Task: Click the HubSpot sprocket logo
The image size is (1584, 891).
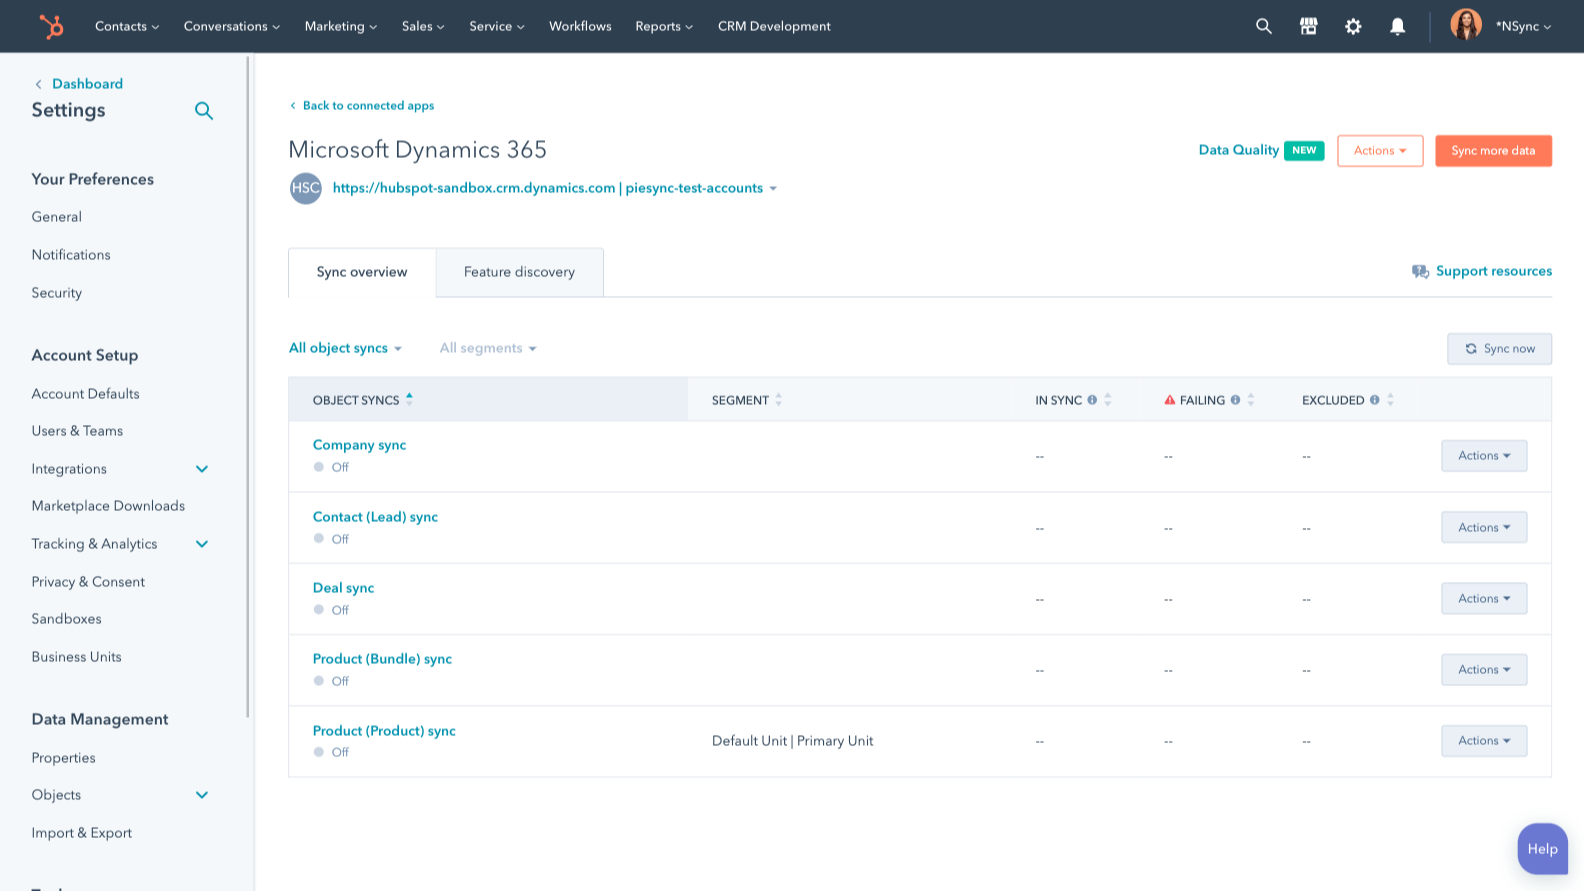Action: pos(51,26)
